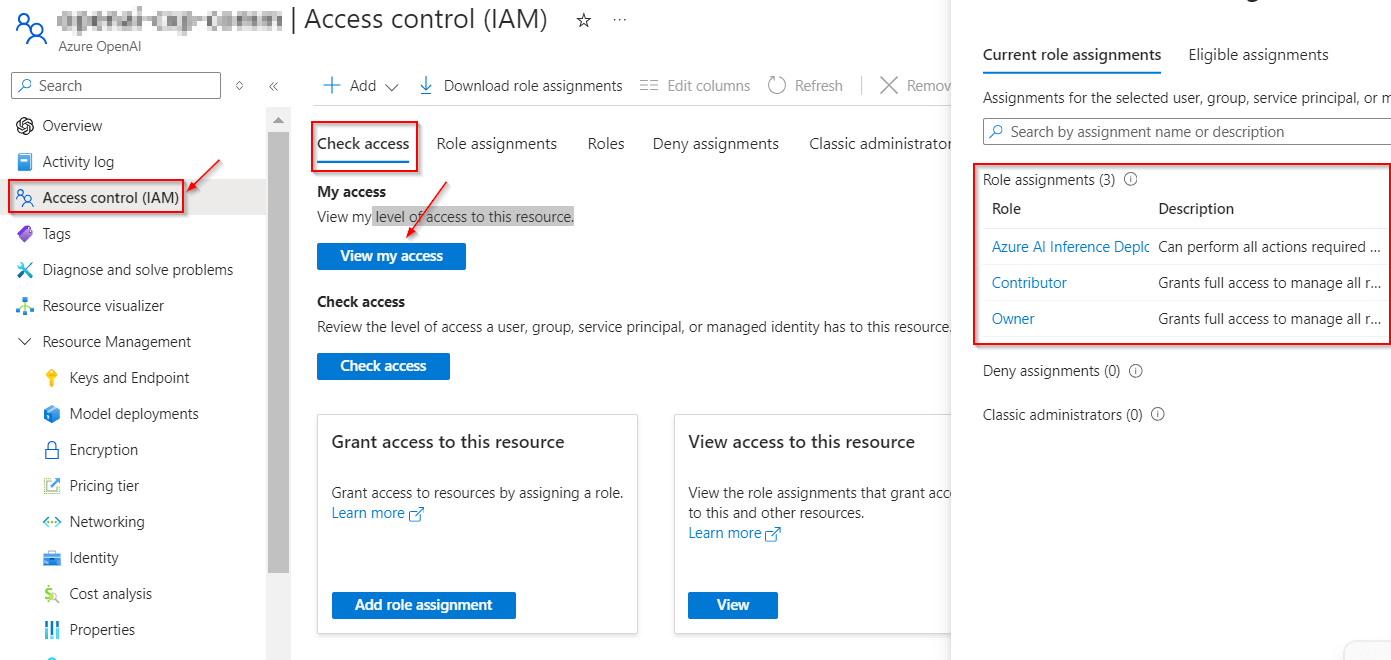The image size is (1391, 660).
Task: Open the Diagnose and solve problems icon
Action: pyautogui.click(x=25, y=270)
